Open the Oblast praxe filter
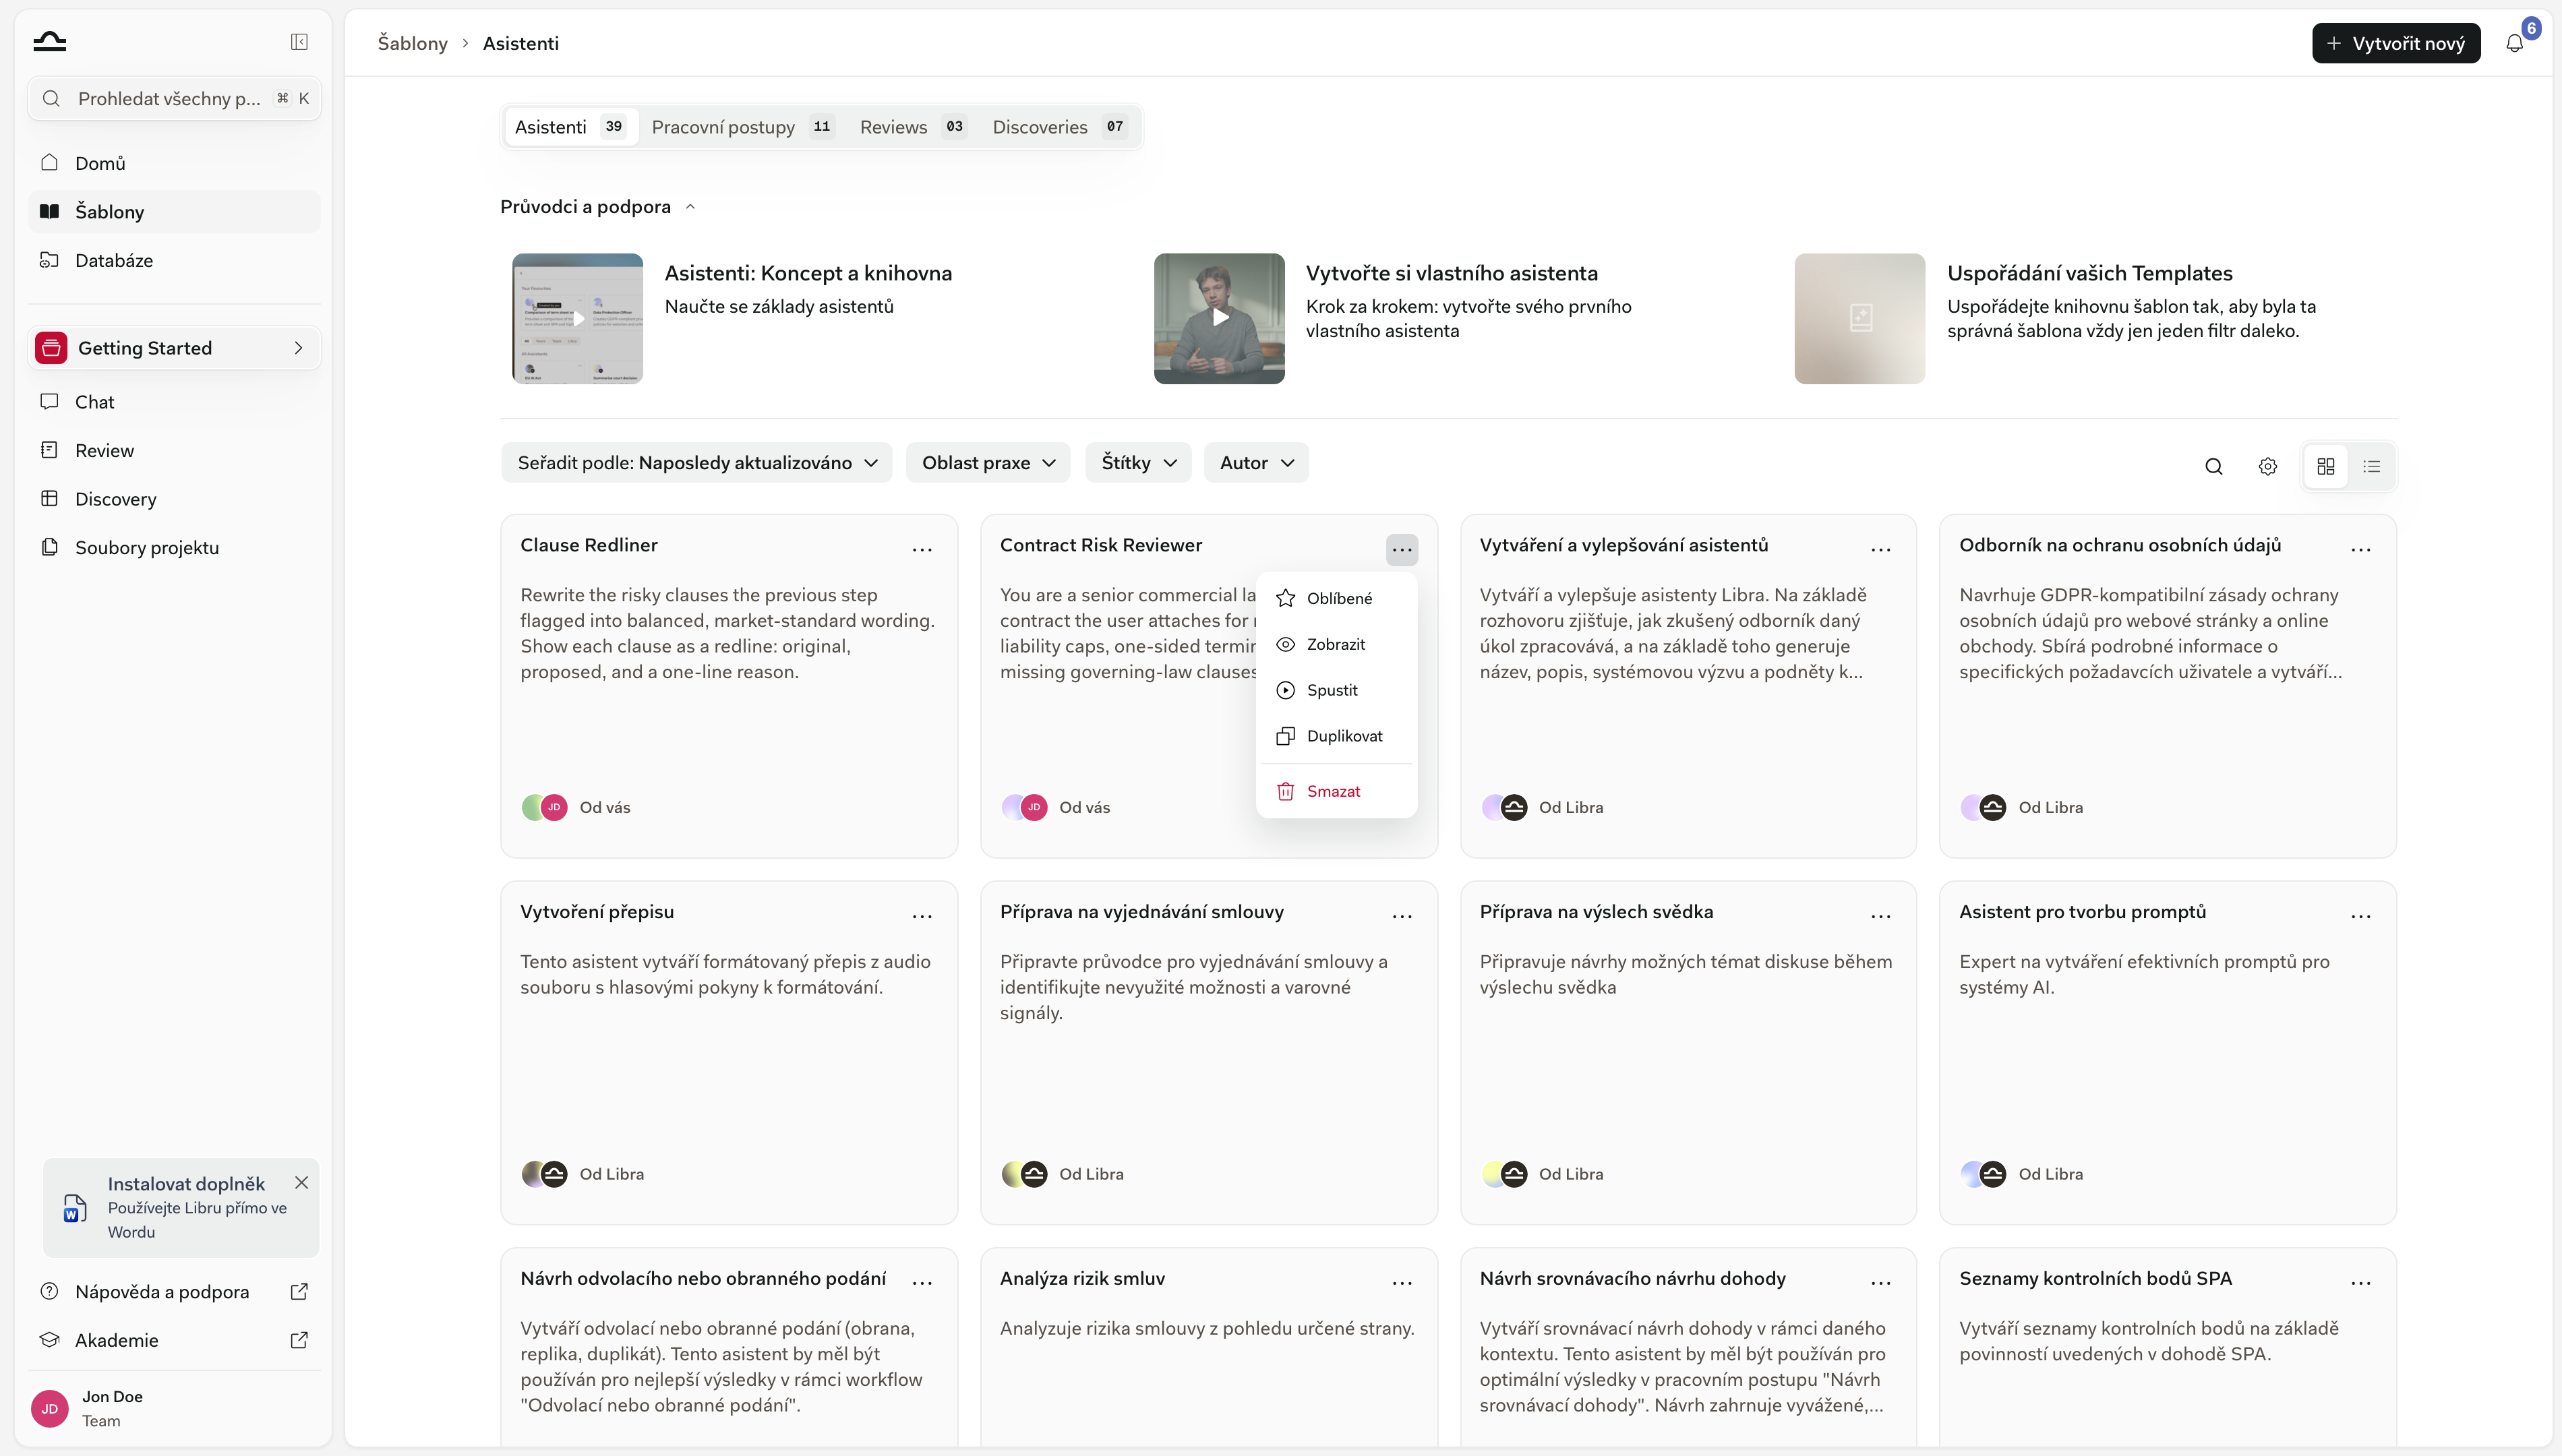2562x1456 pixels. [988, 463]
